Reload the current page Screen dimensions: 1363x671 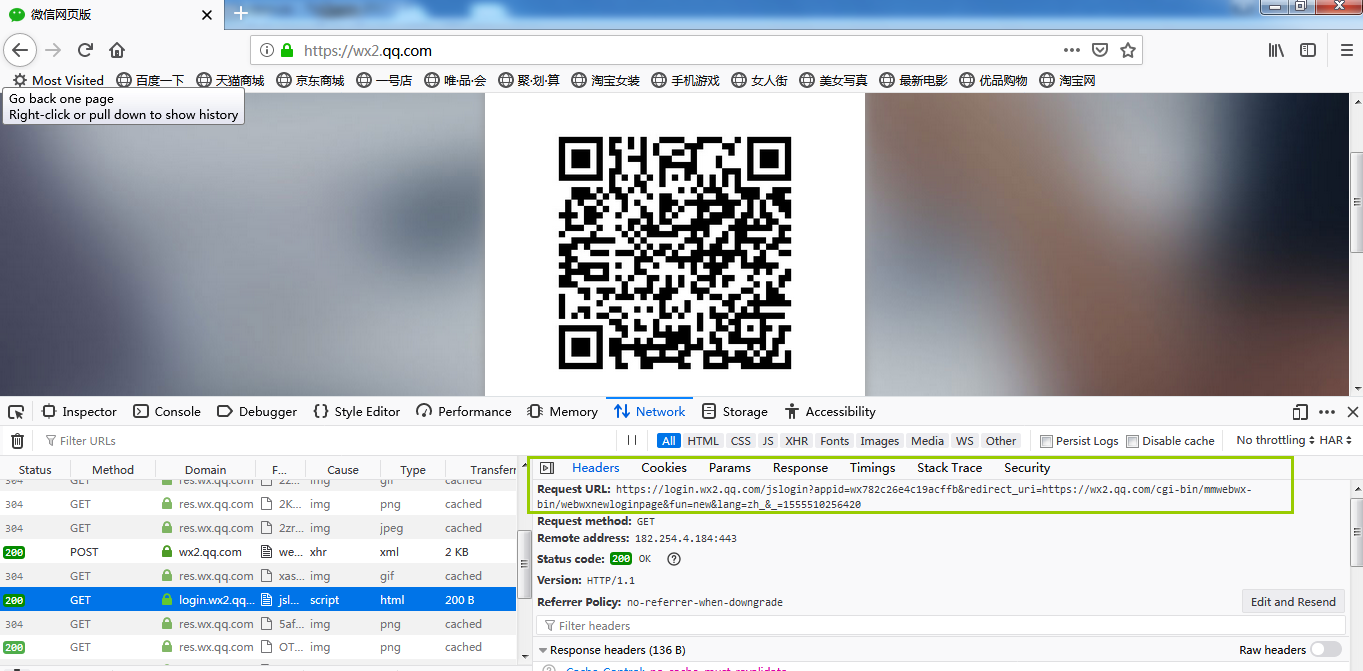pyautogui.click(x=85, y=50)
